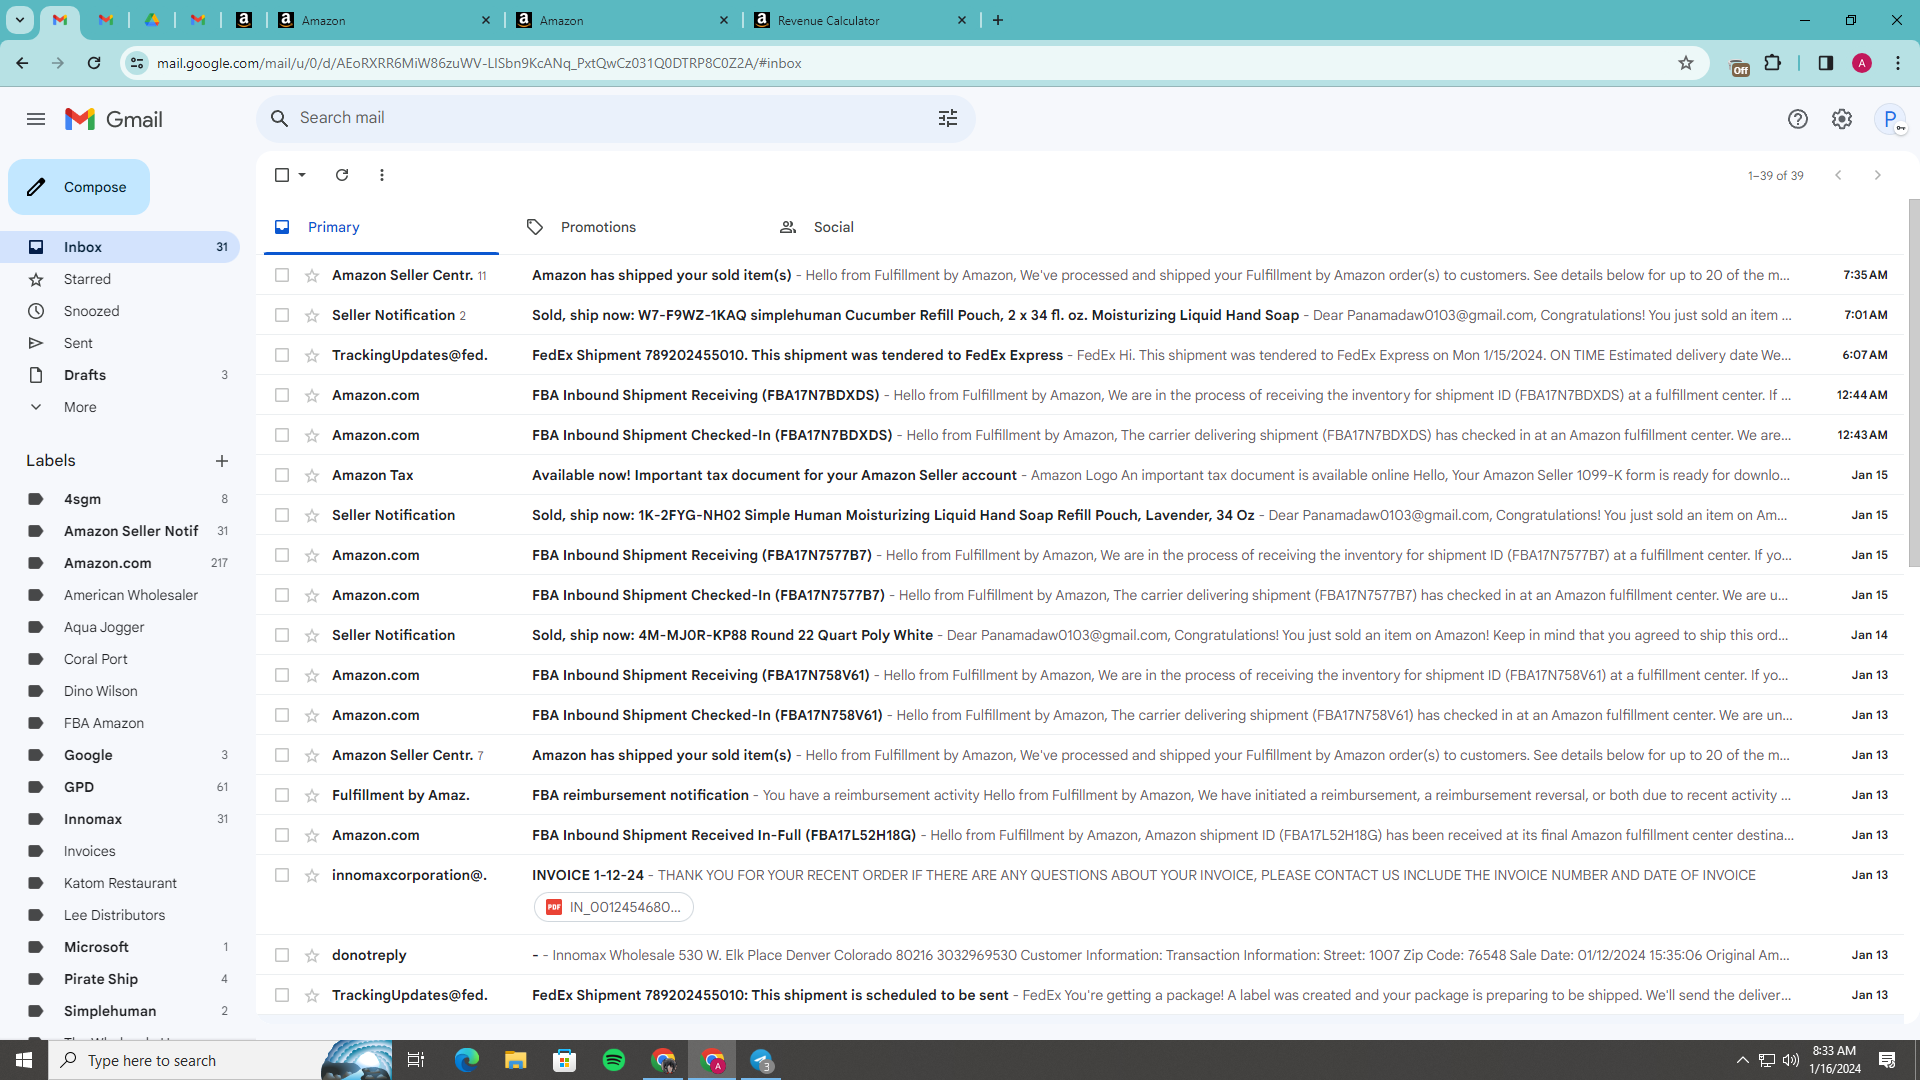Screen dimensions: 1920x1080
Task: Select checkbox for Amazon Tax email
Action: click(282, 475)
